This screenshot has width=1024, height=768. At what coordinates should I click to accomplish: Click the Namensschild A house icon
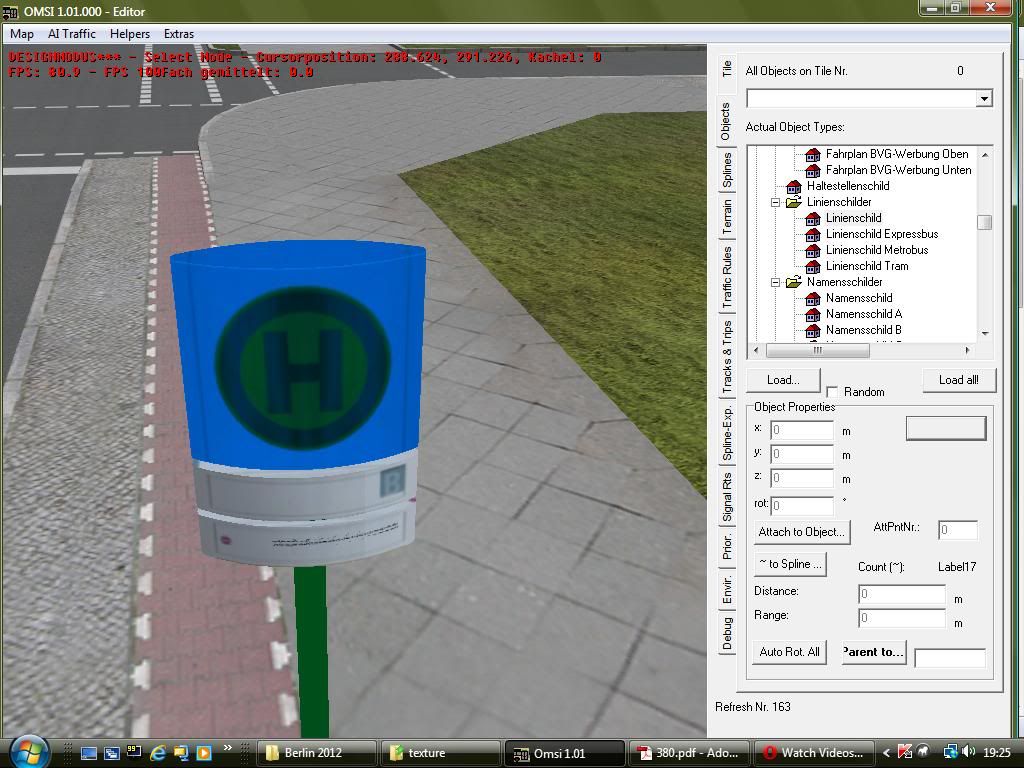click(x=813, y=315)
